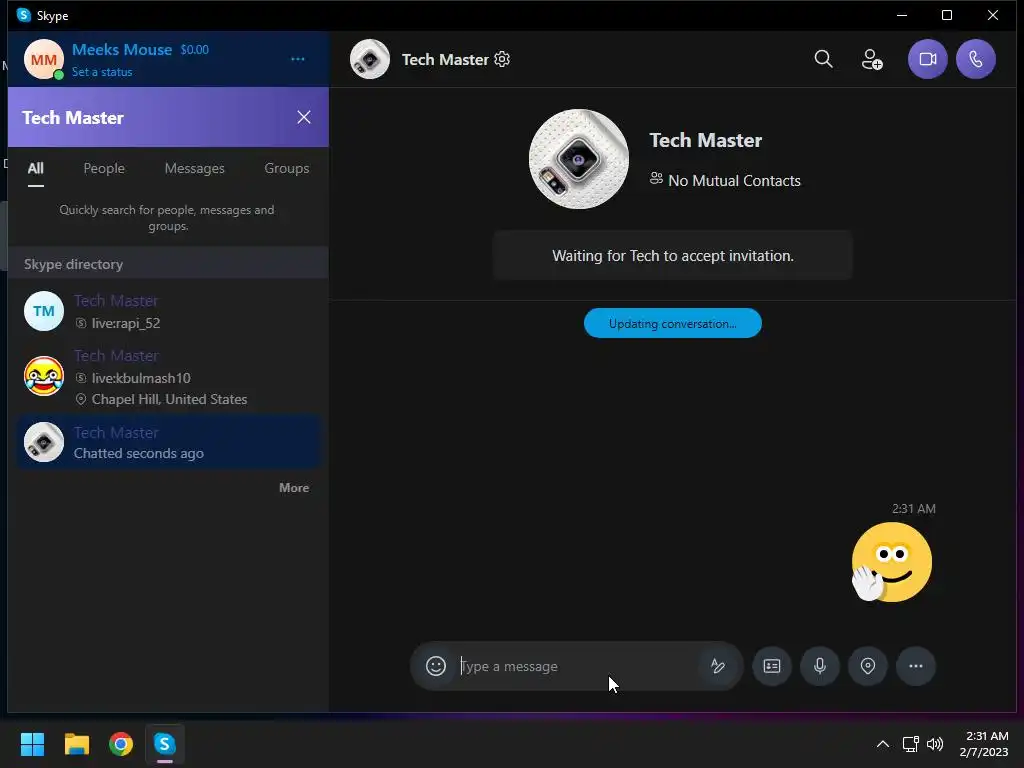Switch to the People search tab
The width and height of the screenshot is (1024, 768).
tap(104, 168)
